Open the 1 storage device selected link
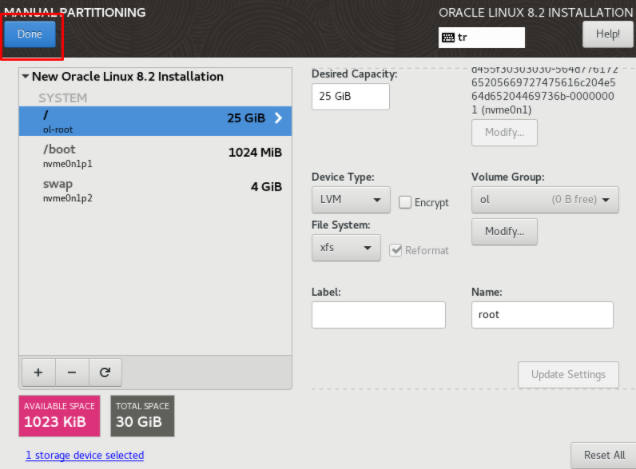 [85, 455]
